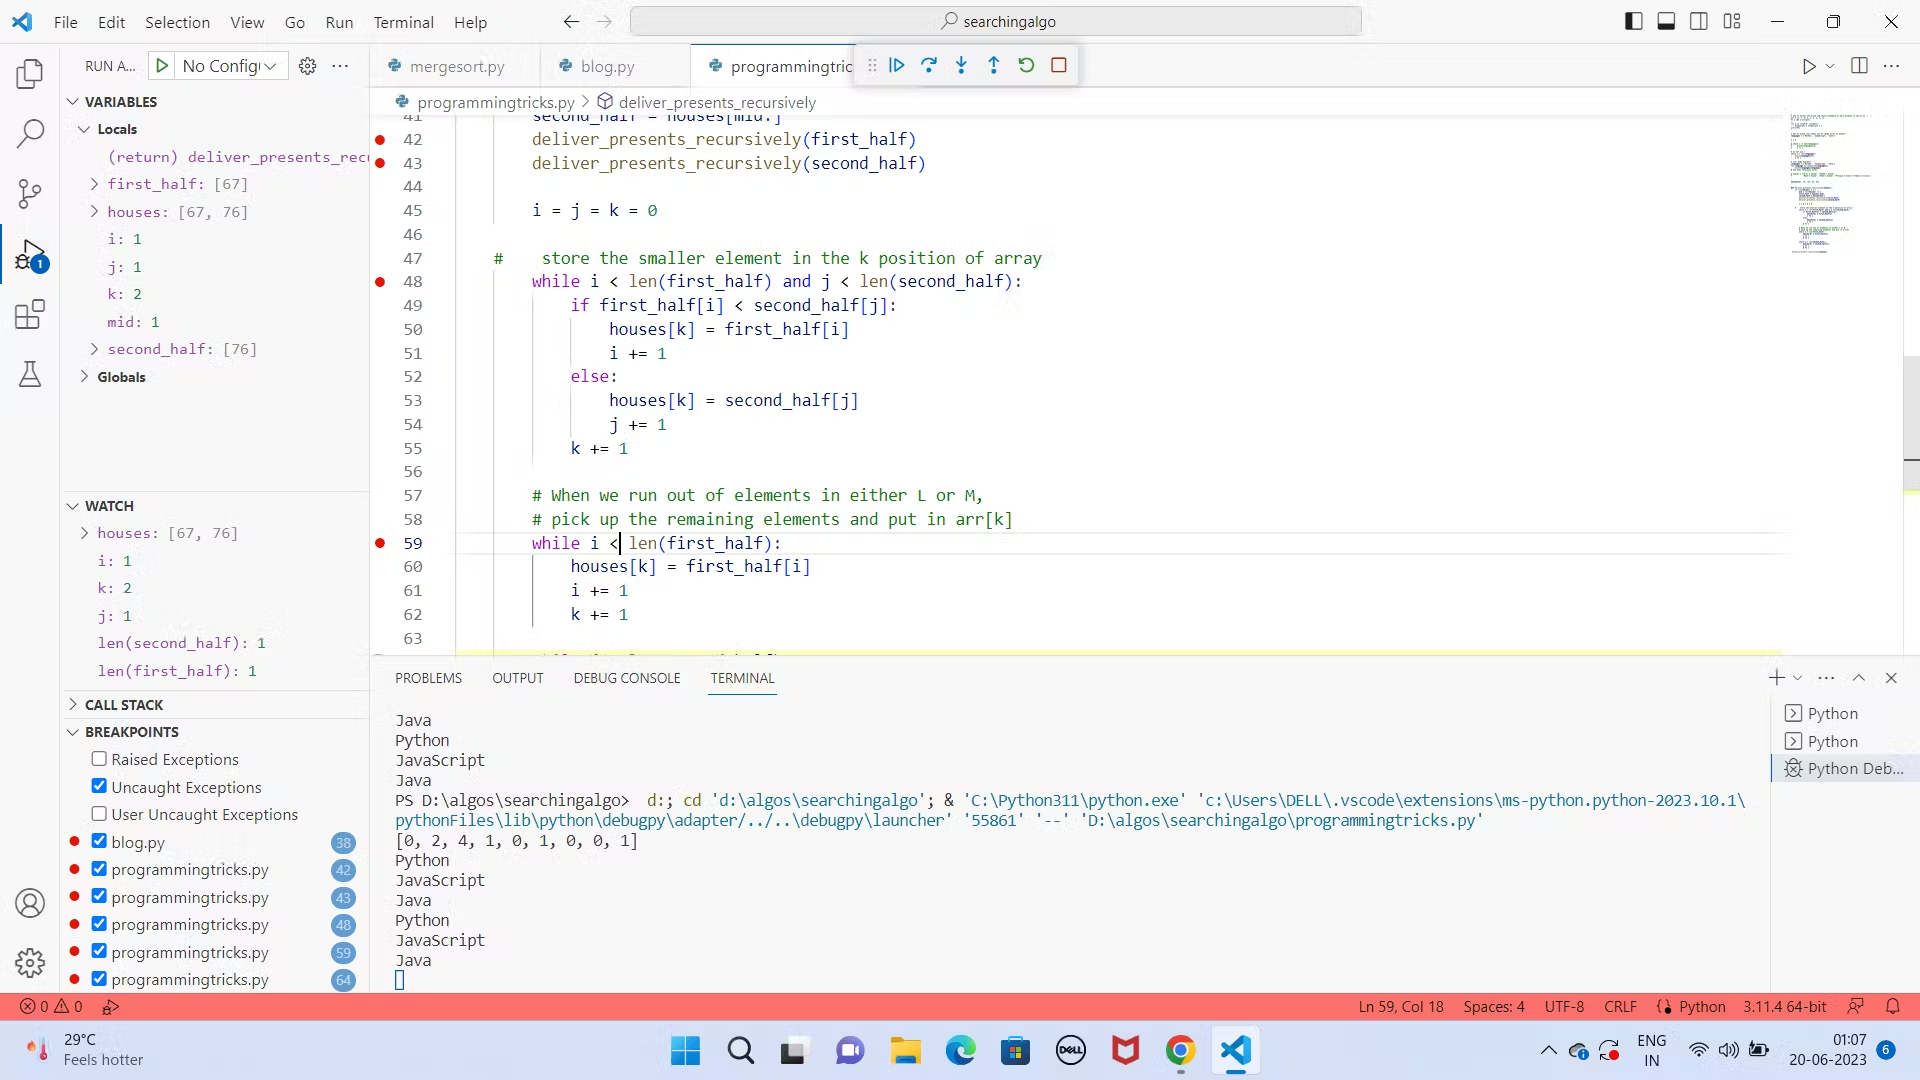Viewport: 1920px width, 1080px height.
Task: Open the Explorer view in activity bar
Action: pyautogui.click(x=30, y=73)
